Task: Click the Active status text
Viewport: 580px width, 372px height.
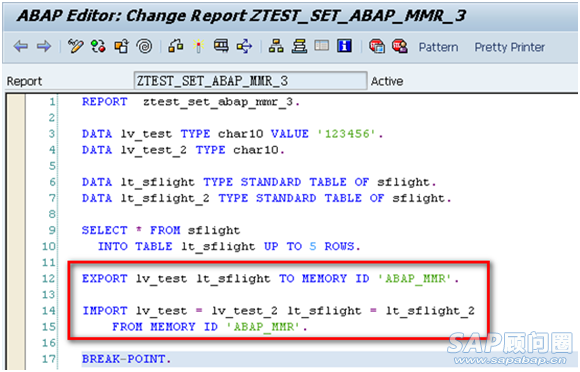Action: (387, 81)
